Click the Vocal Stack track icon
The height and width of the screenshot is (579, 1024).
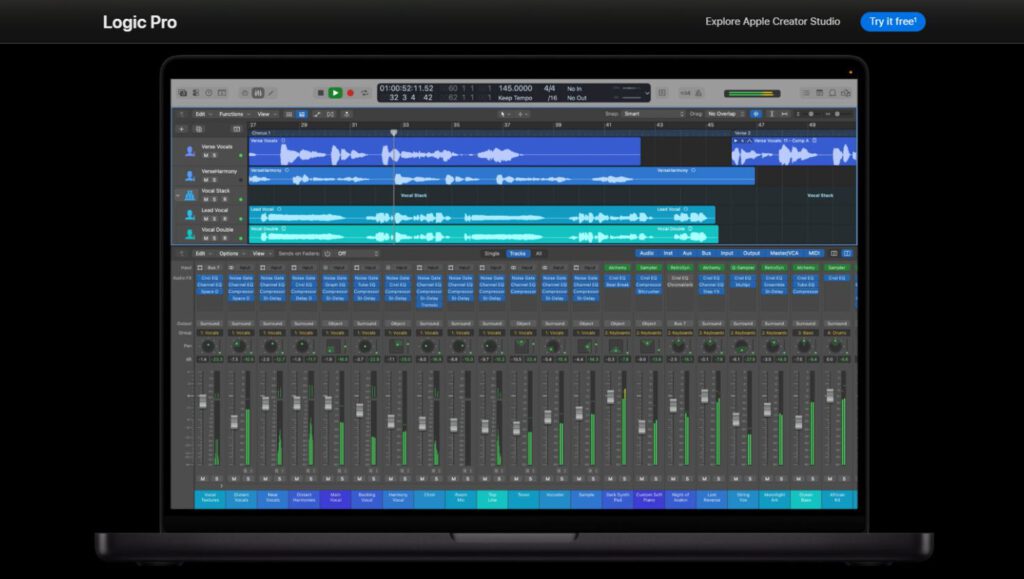click(x=190, y=195)
